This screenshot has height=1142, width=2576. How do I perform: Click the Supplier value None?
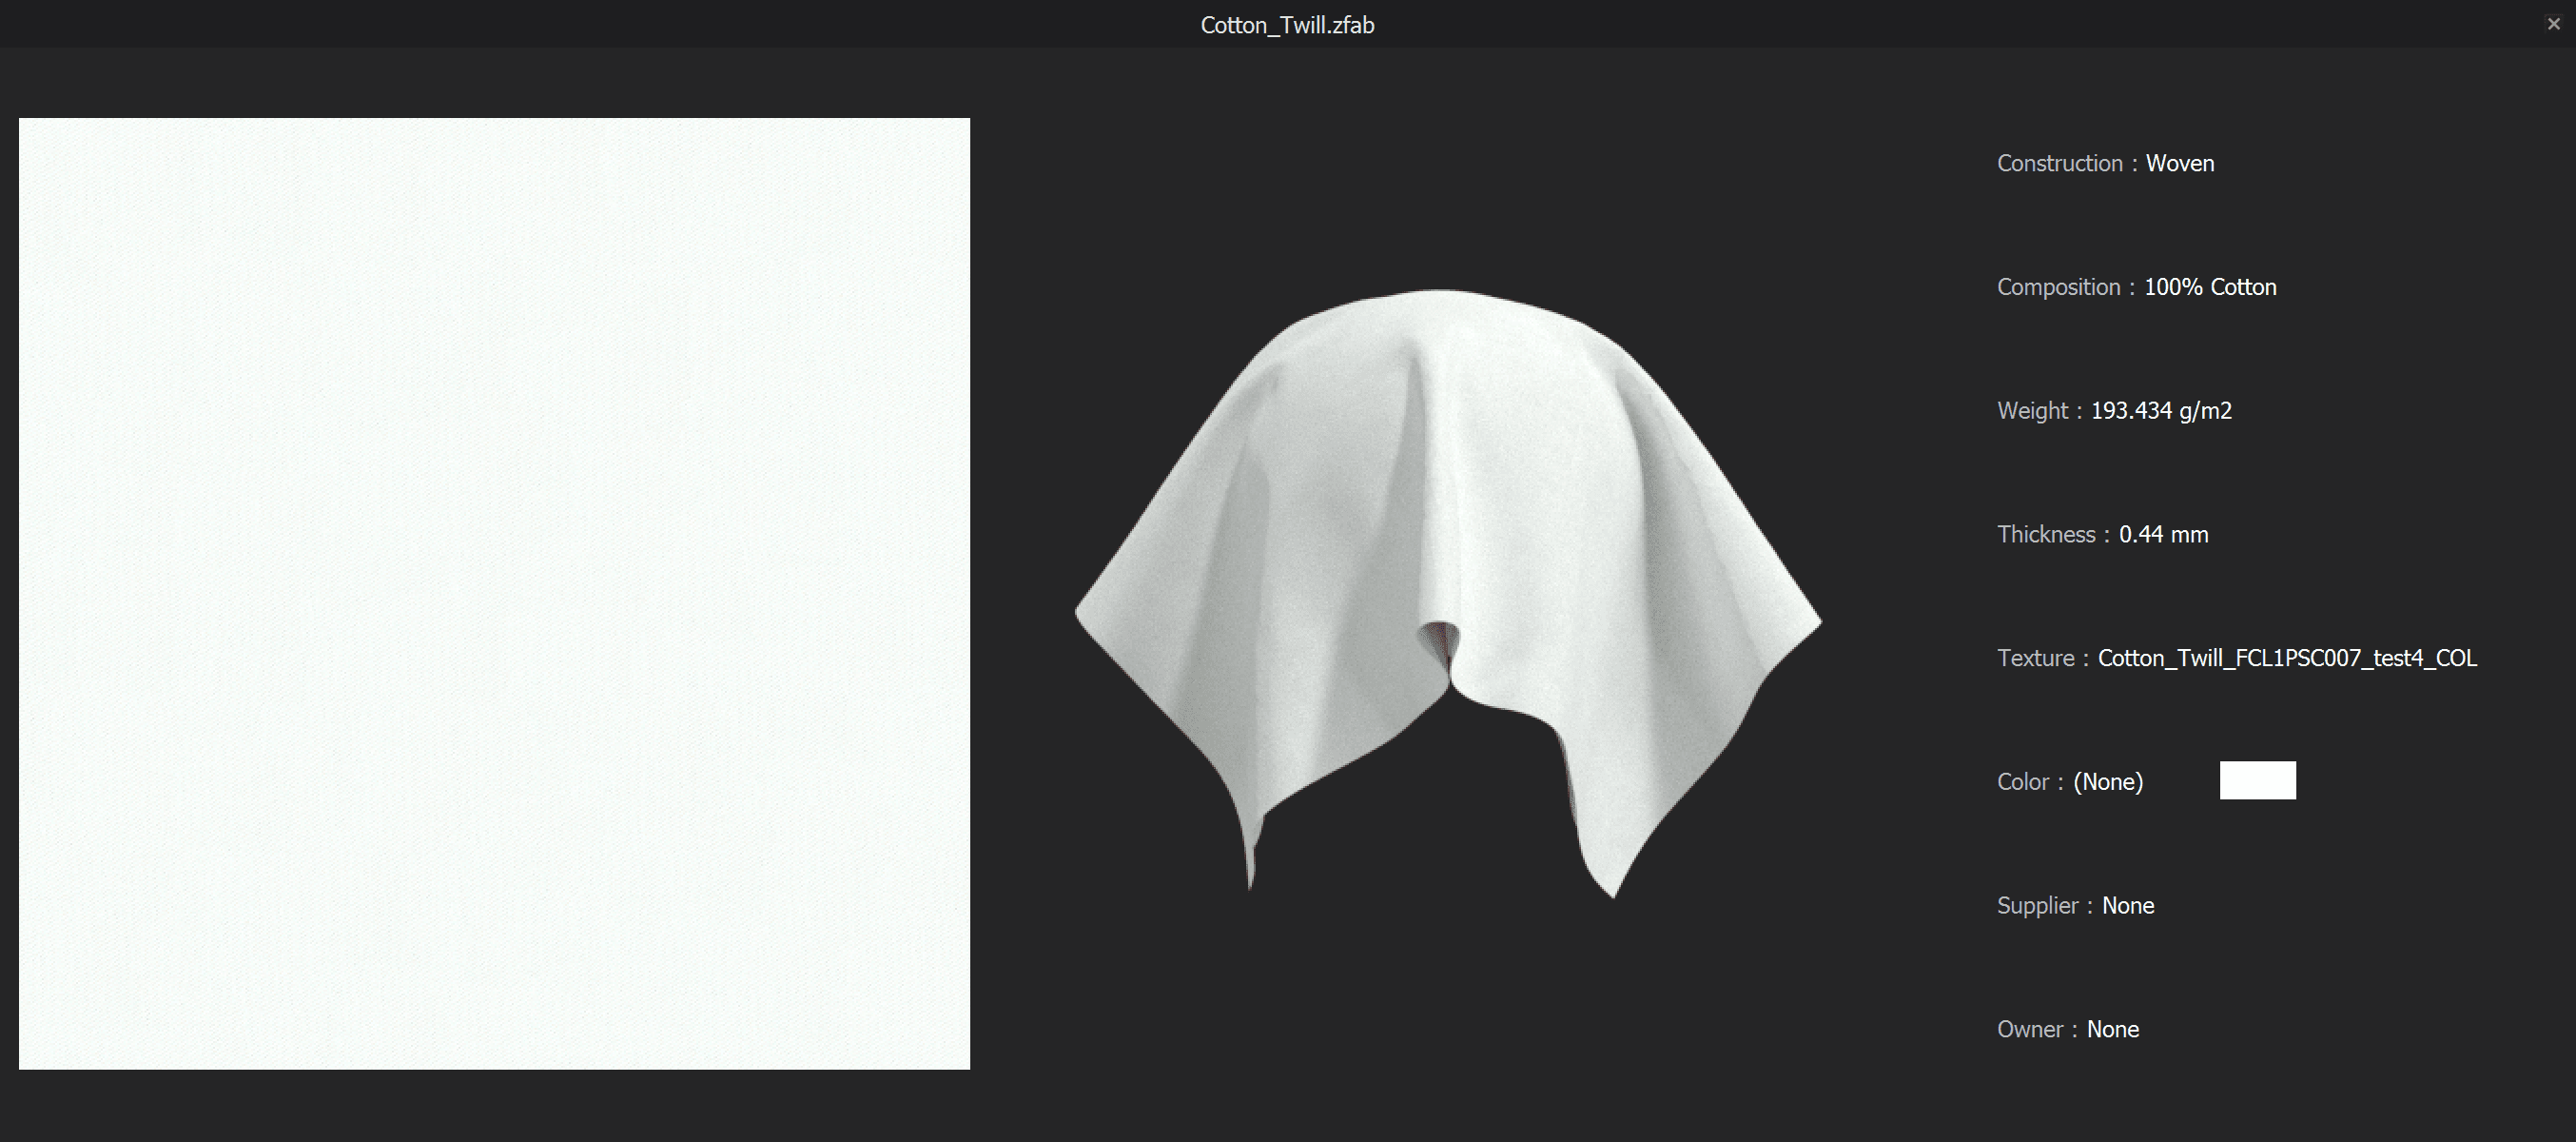(2128, 906)
